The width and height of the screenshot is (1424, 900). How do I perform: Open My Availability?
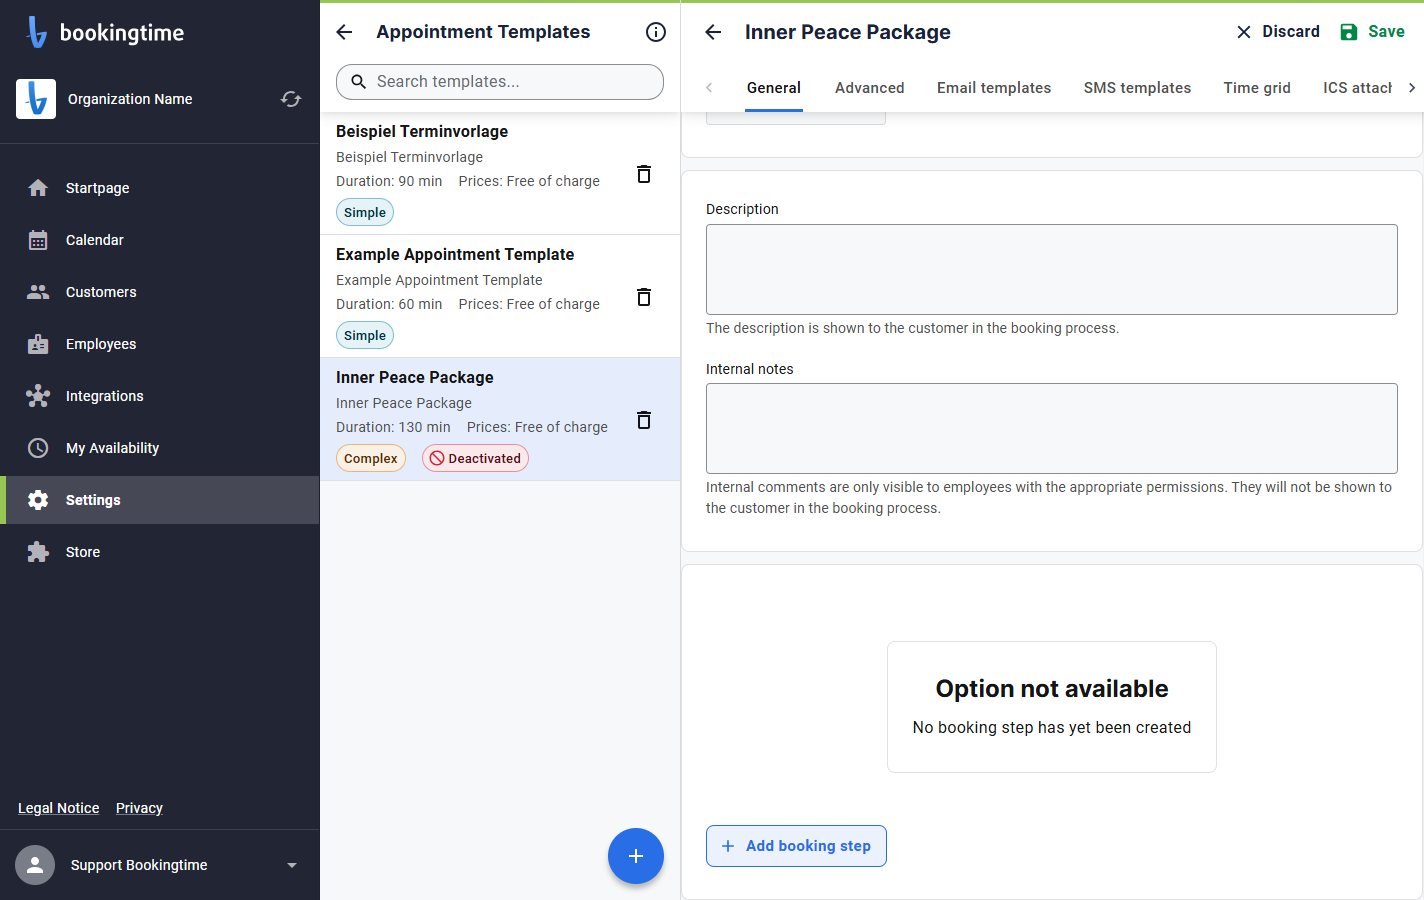[160, 448]
